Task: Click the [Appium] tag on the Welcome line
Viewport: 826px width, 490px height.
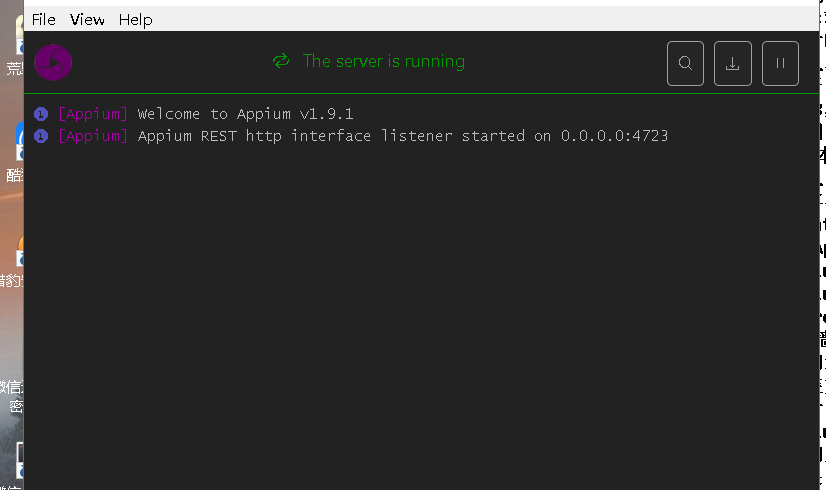Action: [93, 114]
